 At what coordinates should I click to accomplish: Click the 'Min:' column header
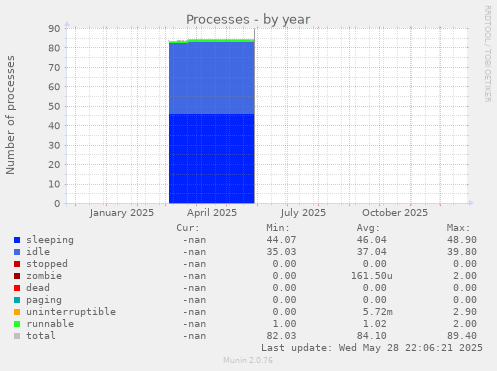tap(278, 228)
